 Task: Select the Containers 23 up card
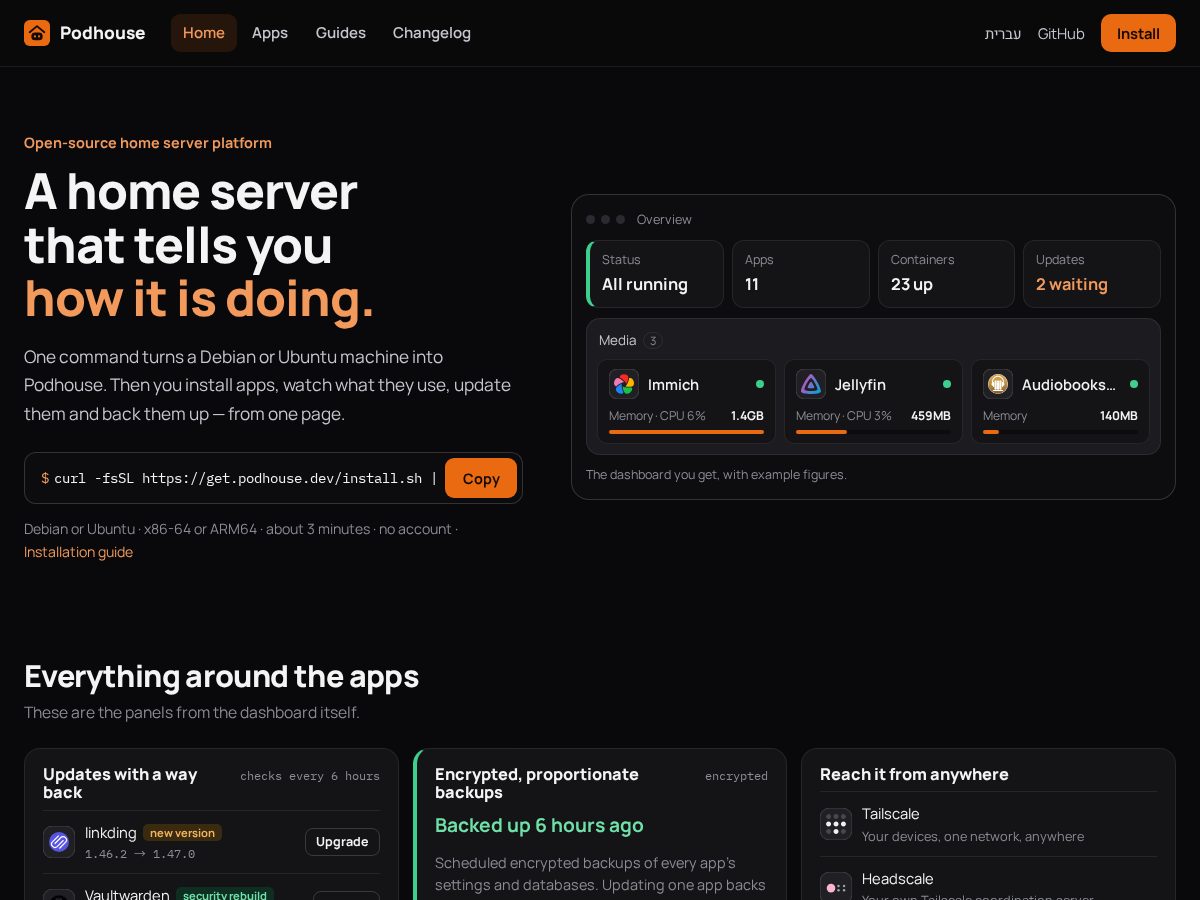(946, 274)
